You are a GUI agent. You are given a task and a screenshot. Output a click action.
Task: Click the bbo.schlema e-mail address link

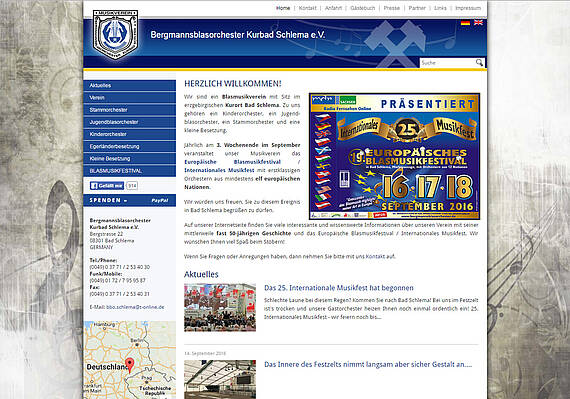135,307
